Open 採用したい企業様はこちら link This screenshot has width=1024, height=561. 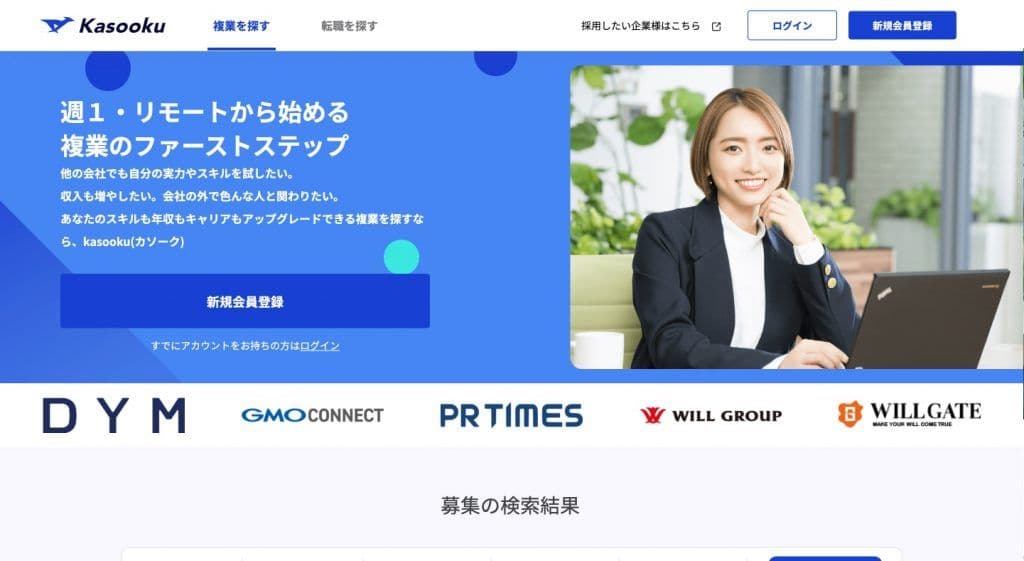pyautogui.click(x=640, y=26)
